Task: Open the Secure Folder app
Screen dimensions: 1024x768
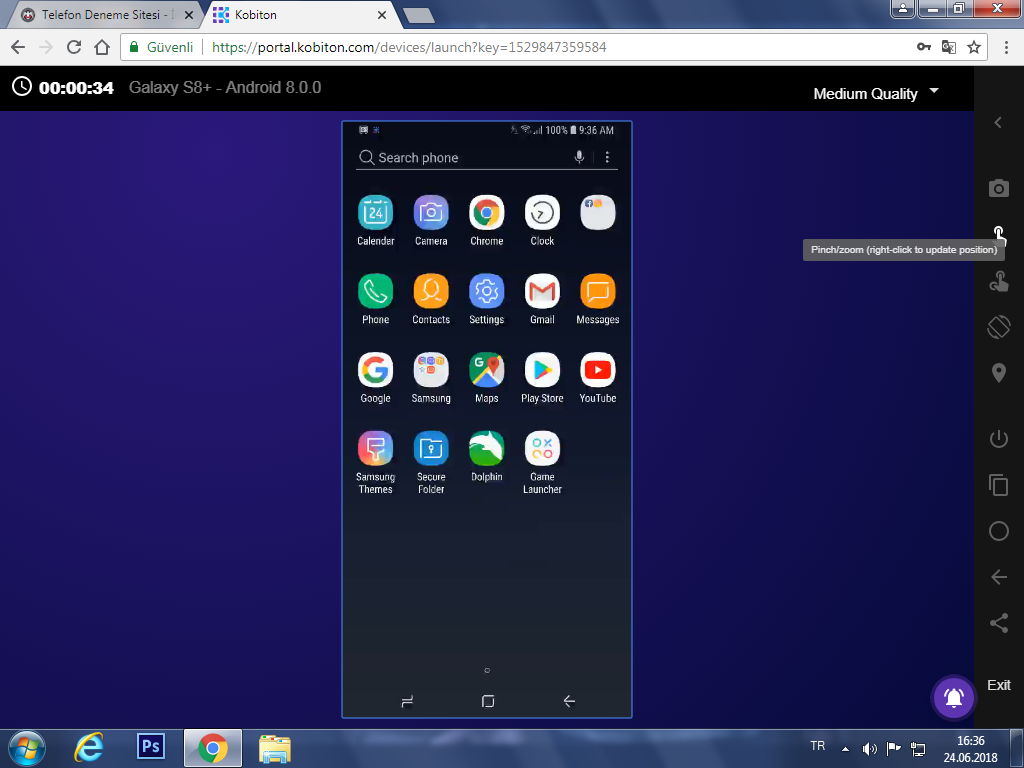Action: click(x=431, y=449)
